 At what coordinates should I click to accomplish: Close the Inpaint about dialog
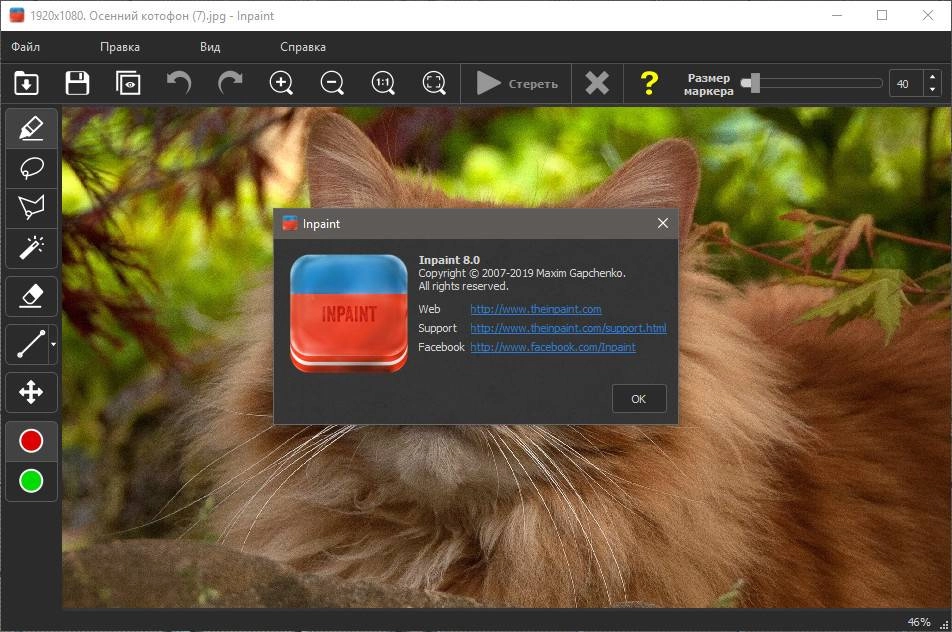663,223
